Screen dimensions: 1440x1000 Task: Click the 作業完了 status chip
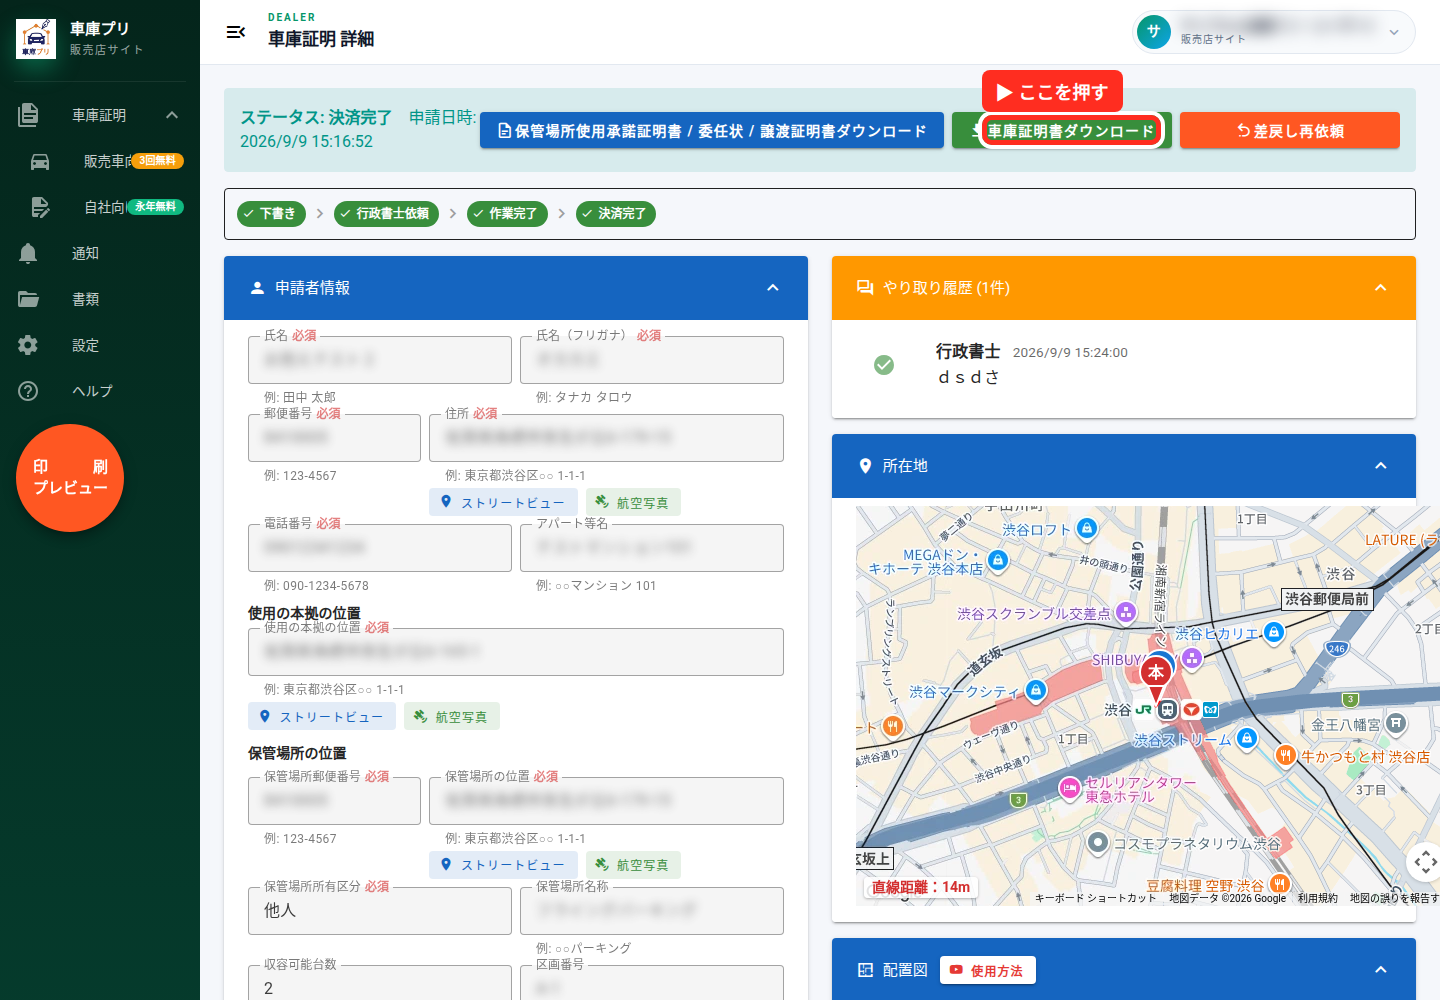(x=507, y=214)
